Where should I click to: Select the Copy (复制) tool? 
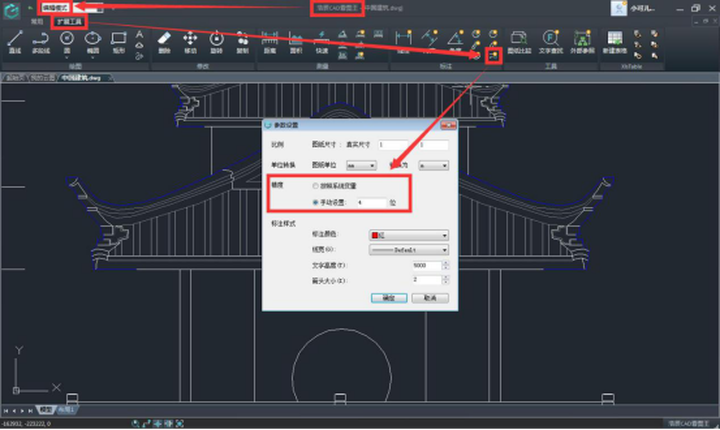(242, 42)
